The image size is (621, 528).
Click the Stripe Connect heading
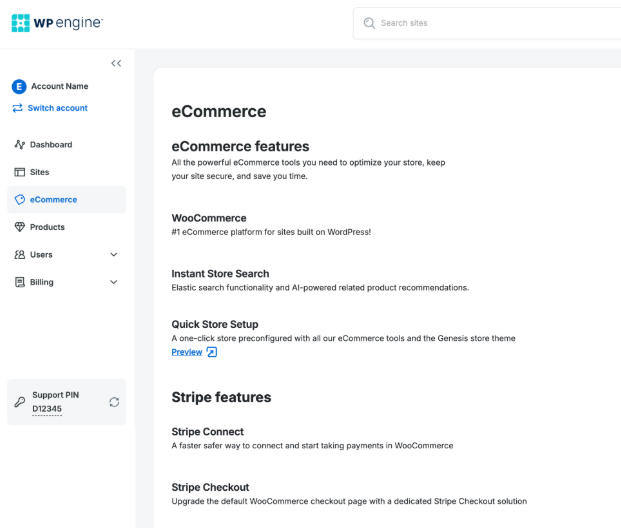point(208,431)
